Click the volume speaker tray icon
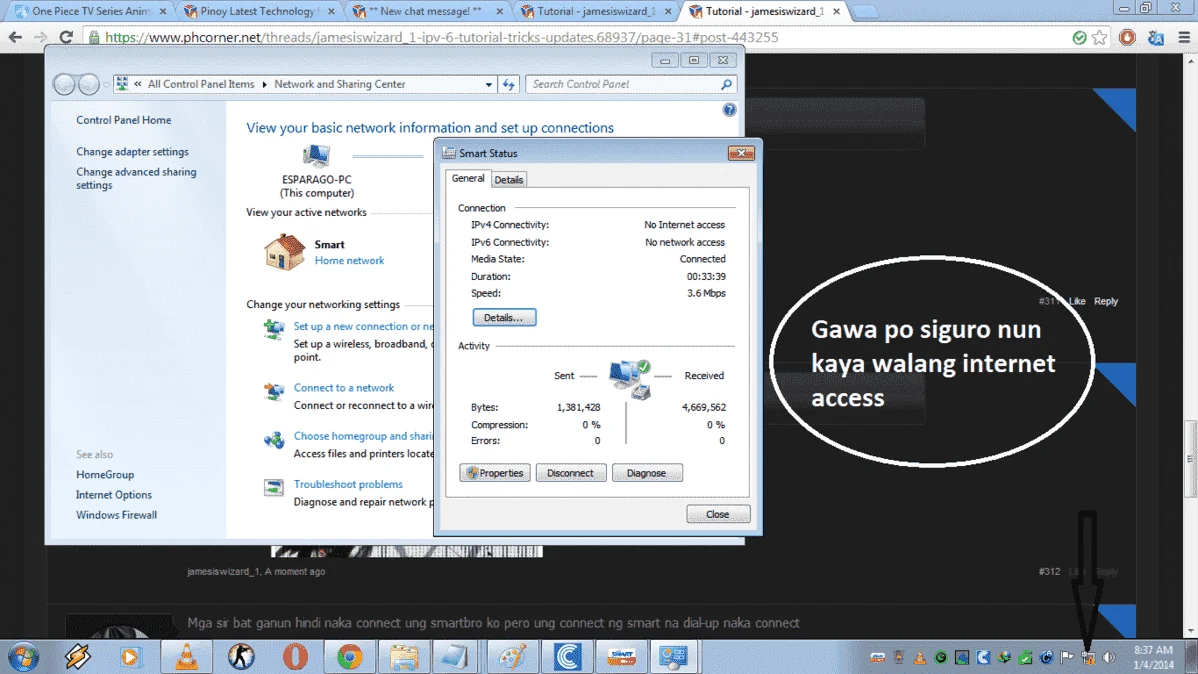This screenshot has width=1198, height=674. coord(1109,657)
